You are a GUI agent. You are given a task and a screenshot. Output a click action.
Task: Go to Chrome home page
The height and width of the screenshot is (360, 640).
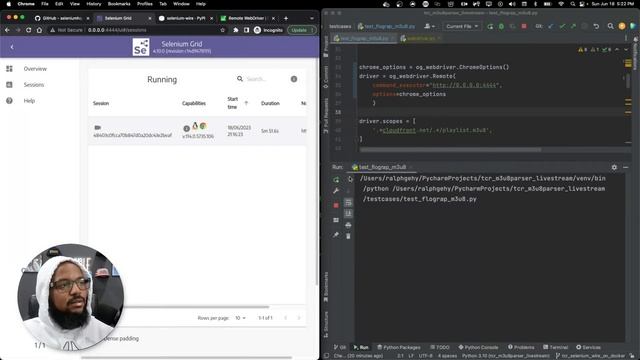click(39, 30)
